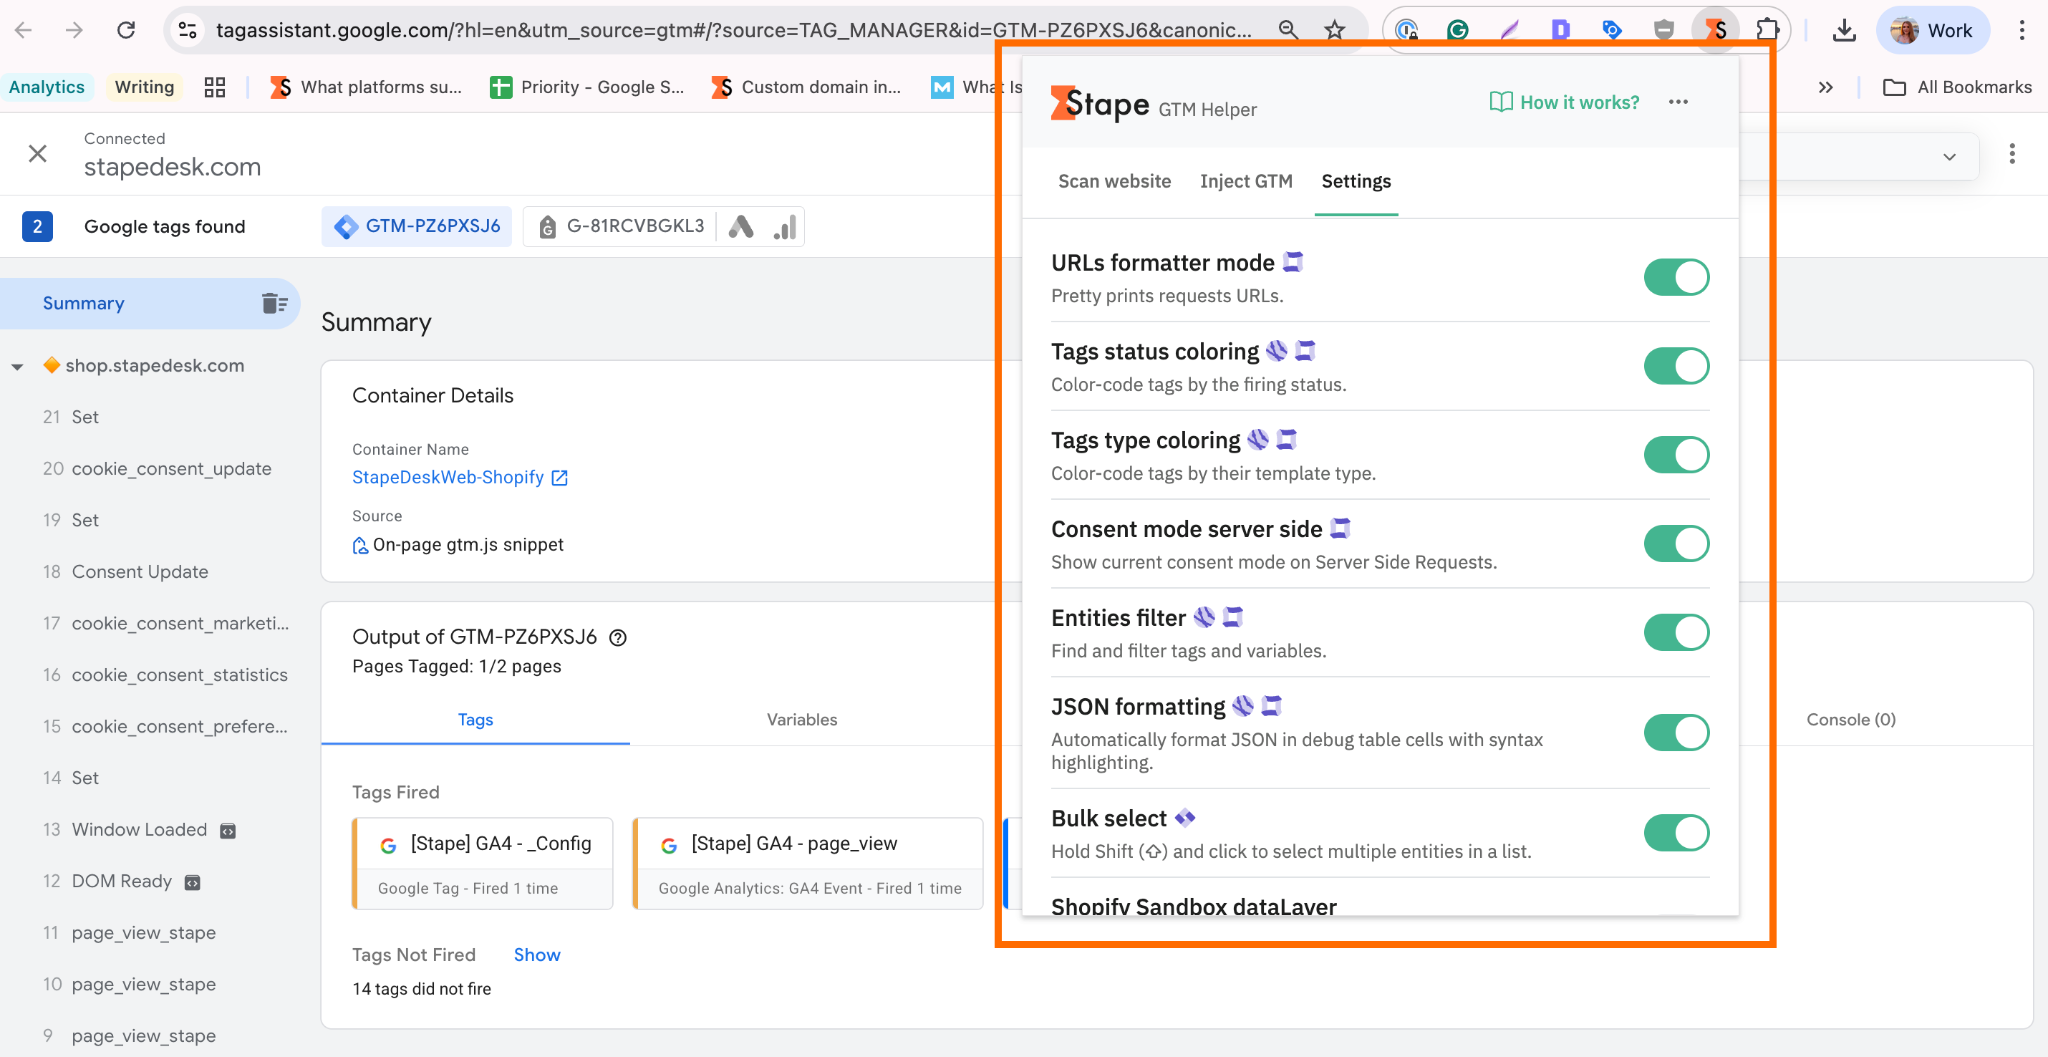Toggle Consent mode server side

coord(1677,544)
